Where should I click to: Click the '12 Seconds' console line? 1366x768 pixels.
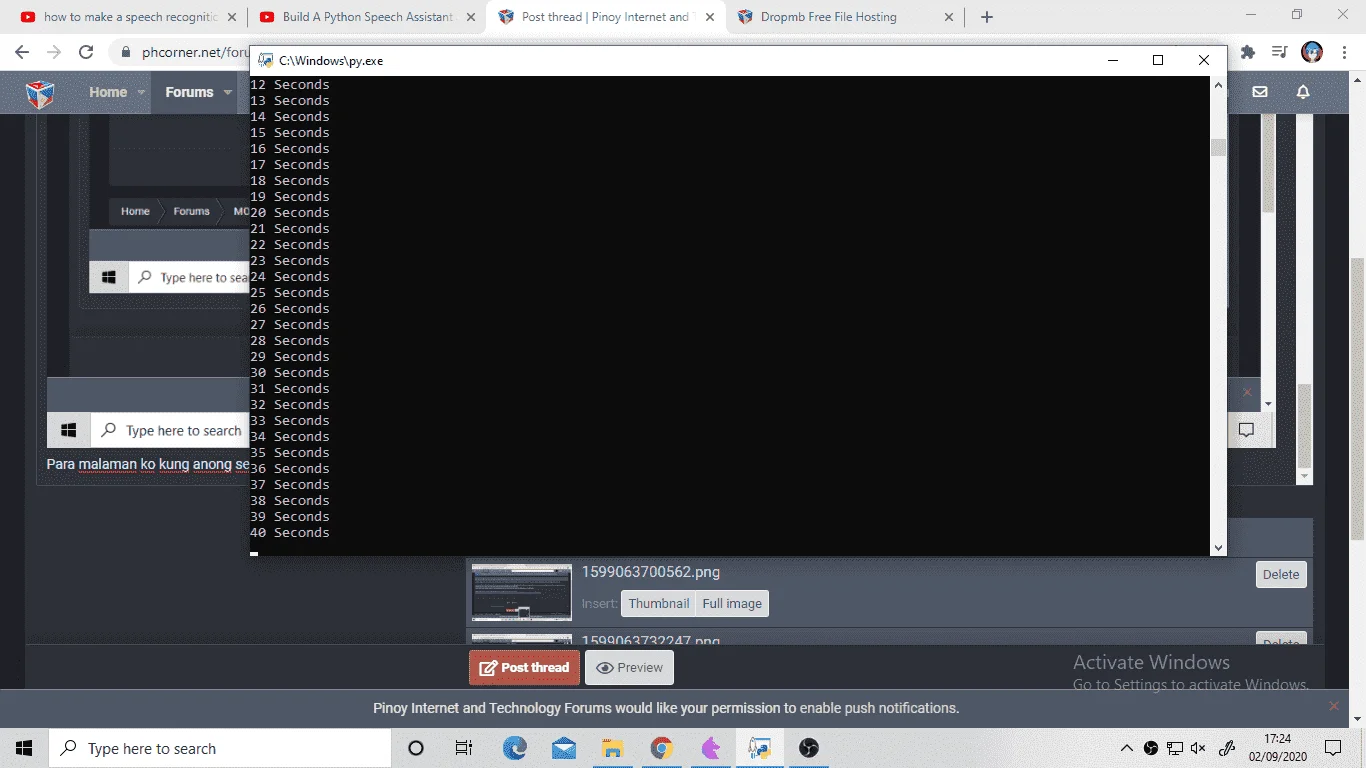point(289,84)
